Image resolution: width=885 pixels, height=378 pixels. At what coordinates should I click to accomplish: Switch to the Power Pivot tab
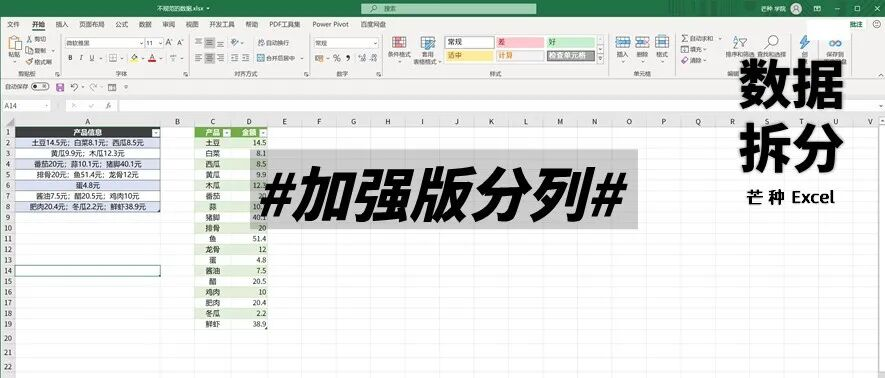(331, 25)
